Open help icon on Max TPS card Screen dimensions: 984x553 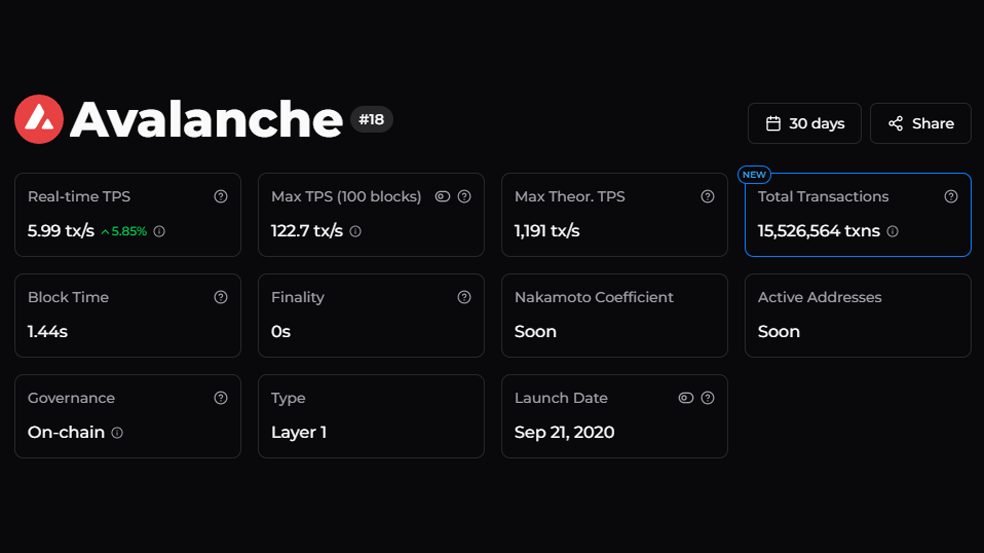pyautogui.click(x=464, y=196)
